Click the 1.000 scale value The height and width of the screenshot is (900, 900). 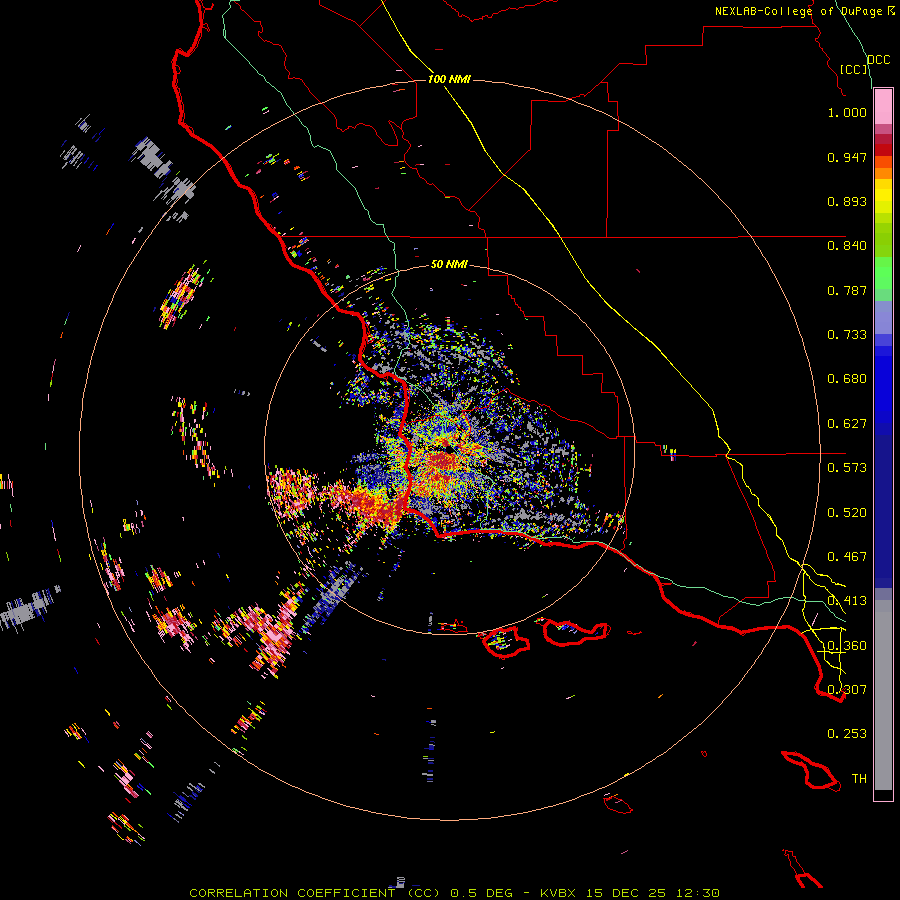(847, 112)
